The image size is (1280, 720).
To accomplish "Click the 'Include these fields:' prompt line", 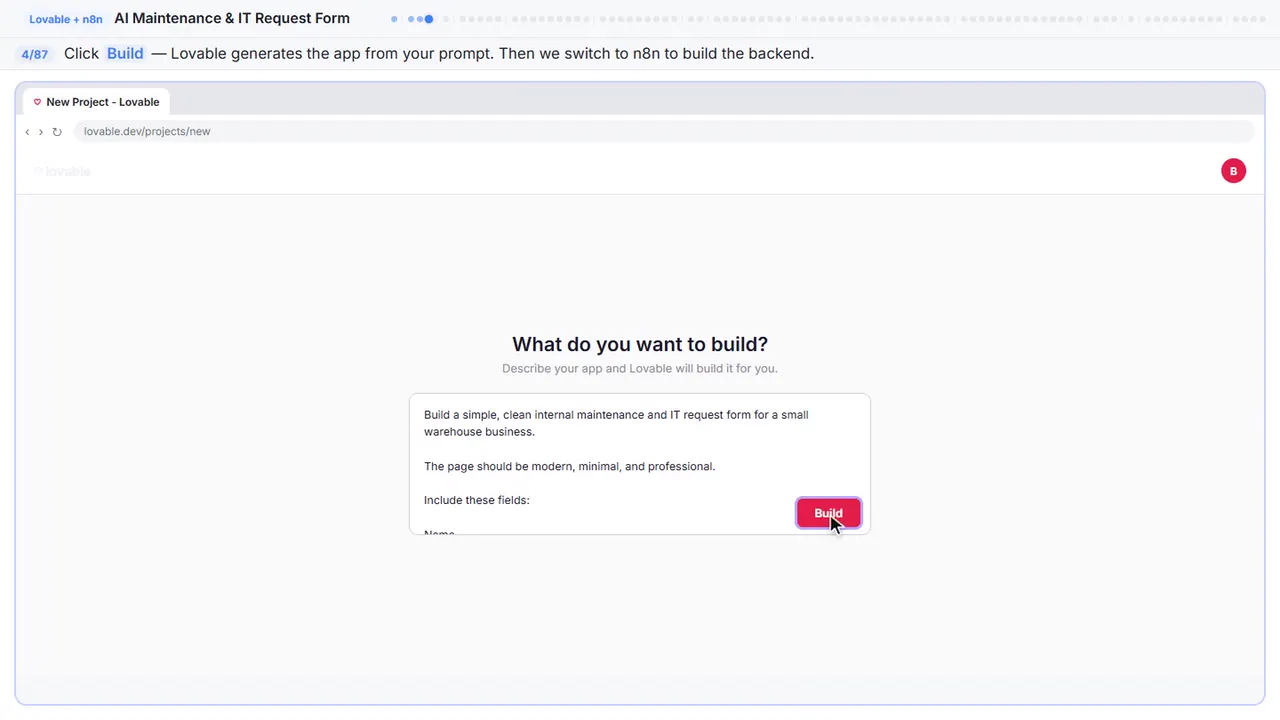I will click(x=477, y=500).
